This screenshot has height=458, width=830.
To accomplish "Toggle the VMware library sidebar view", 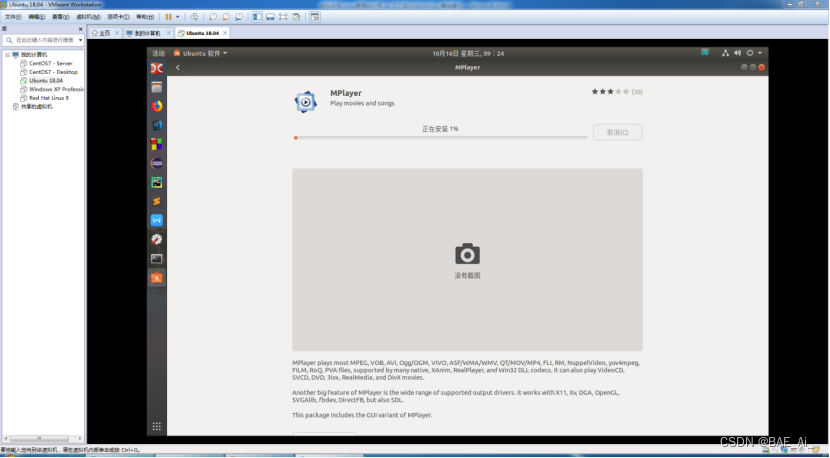I will pyautogui.click(x=257, y=17).
